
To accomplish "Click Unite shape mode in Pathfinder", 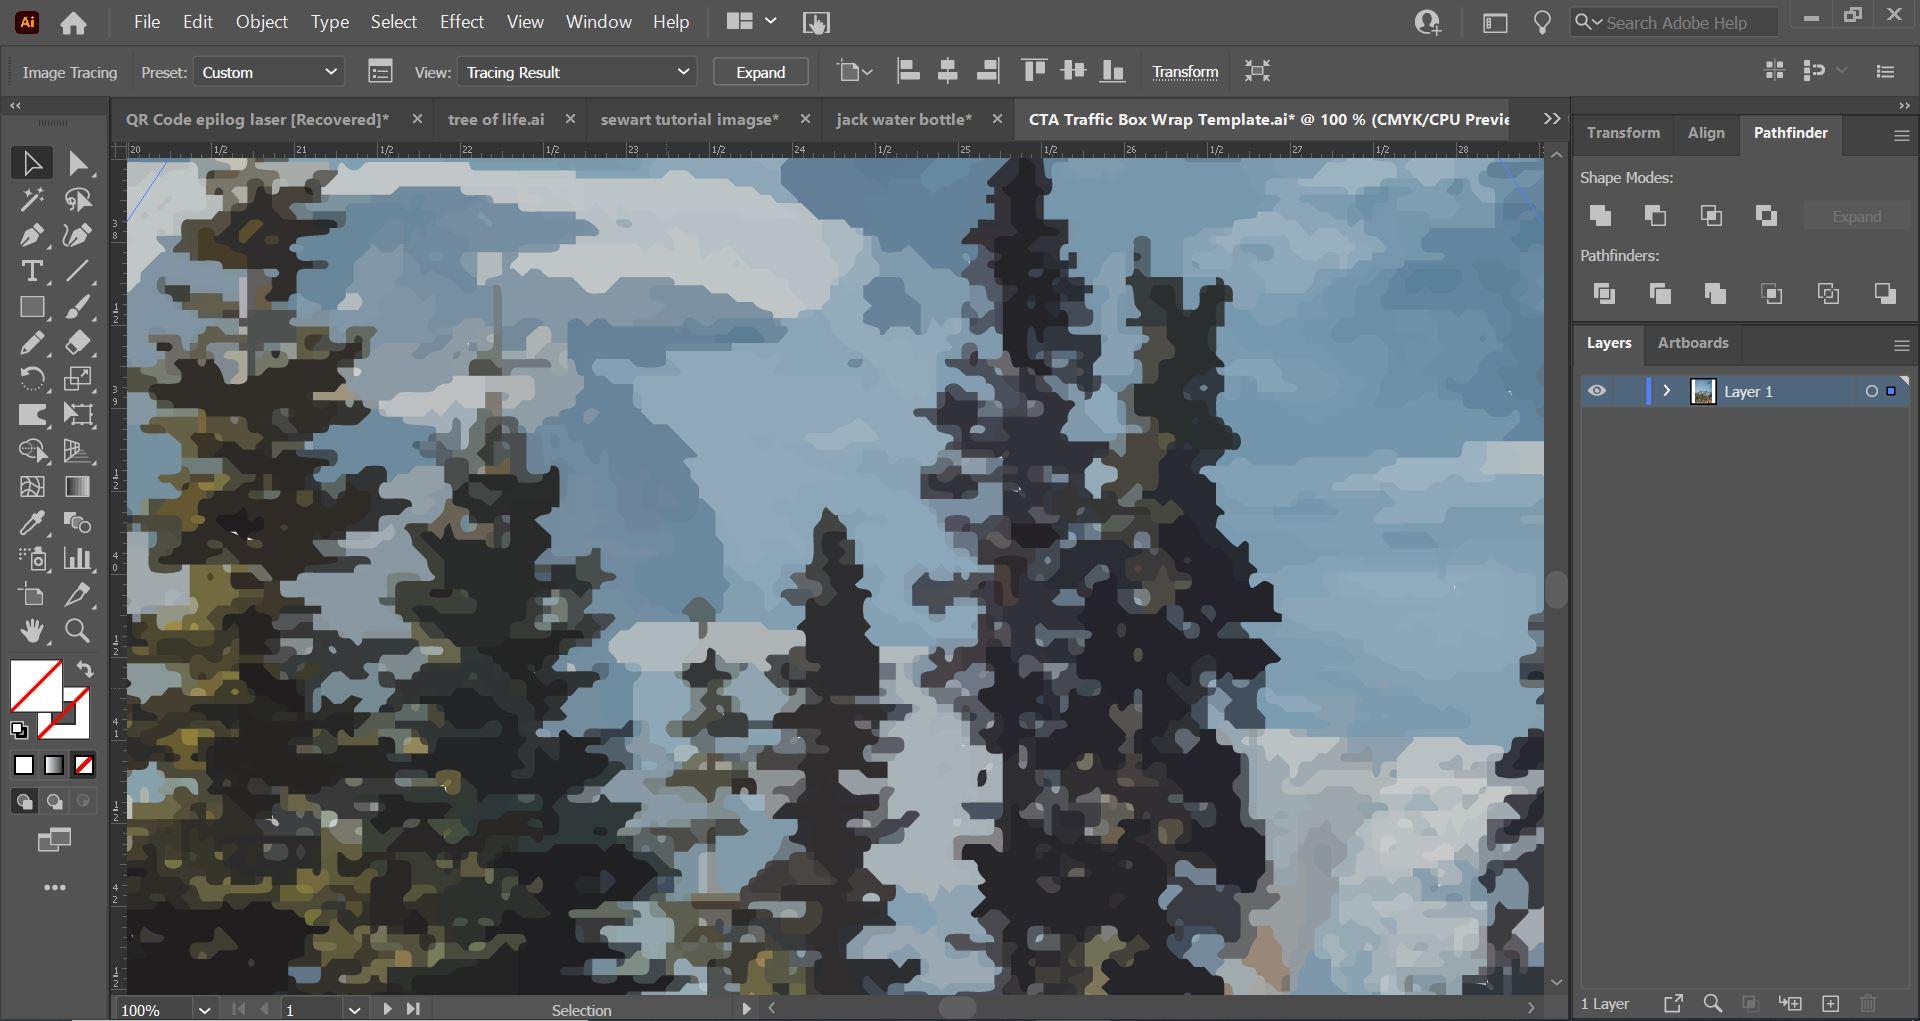I will pos(1601,216).
